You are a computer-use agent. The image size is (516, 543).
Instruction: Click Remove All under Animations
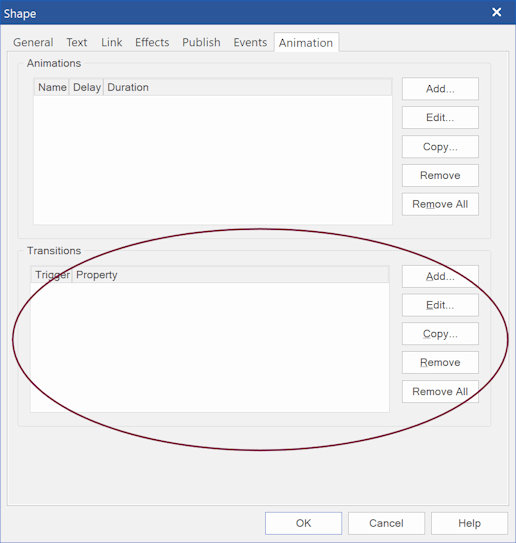[x=440, y=204]
